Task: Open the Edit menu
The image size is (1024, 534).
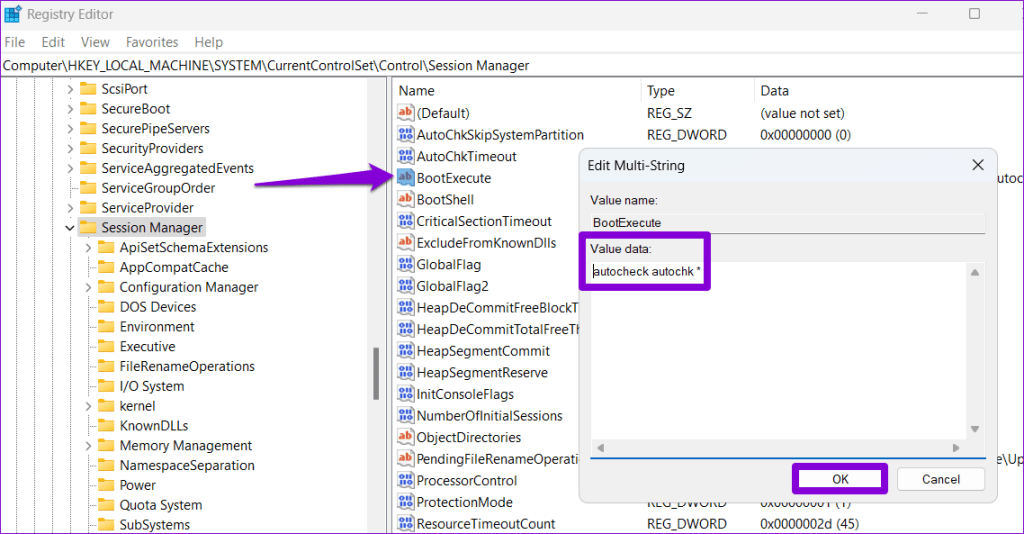Action: click(53, 42)
